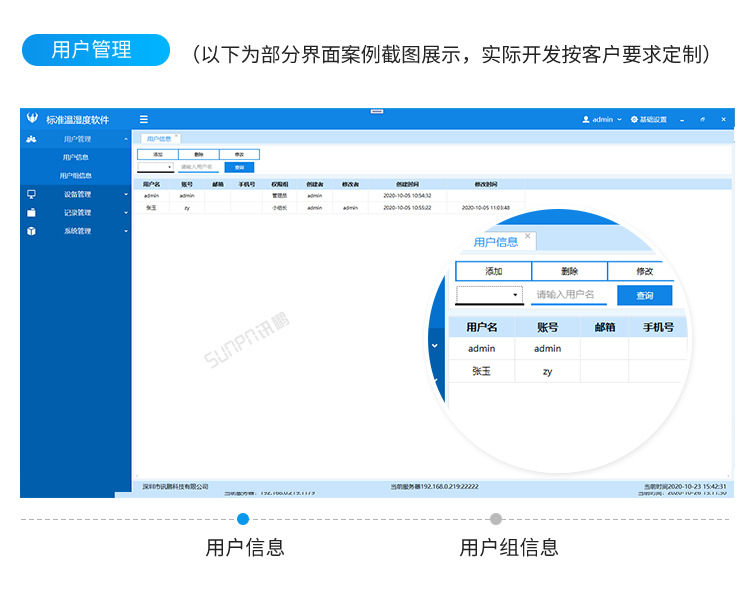
Task: Open the 记录管理 sidebar menu
Action: click(76, 212)
